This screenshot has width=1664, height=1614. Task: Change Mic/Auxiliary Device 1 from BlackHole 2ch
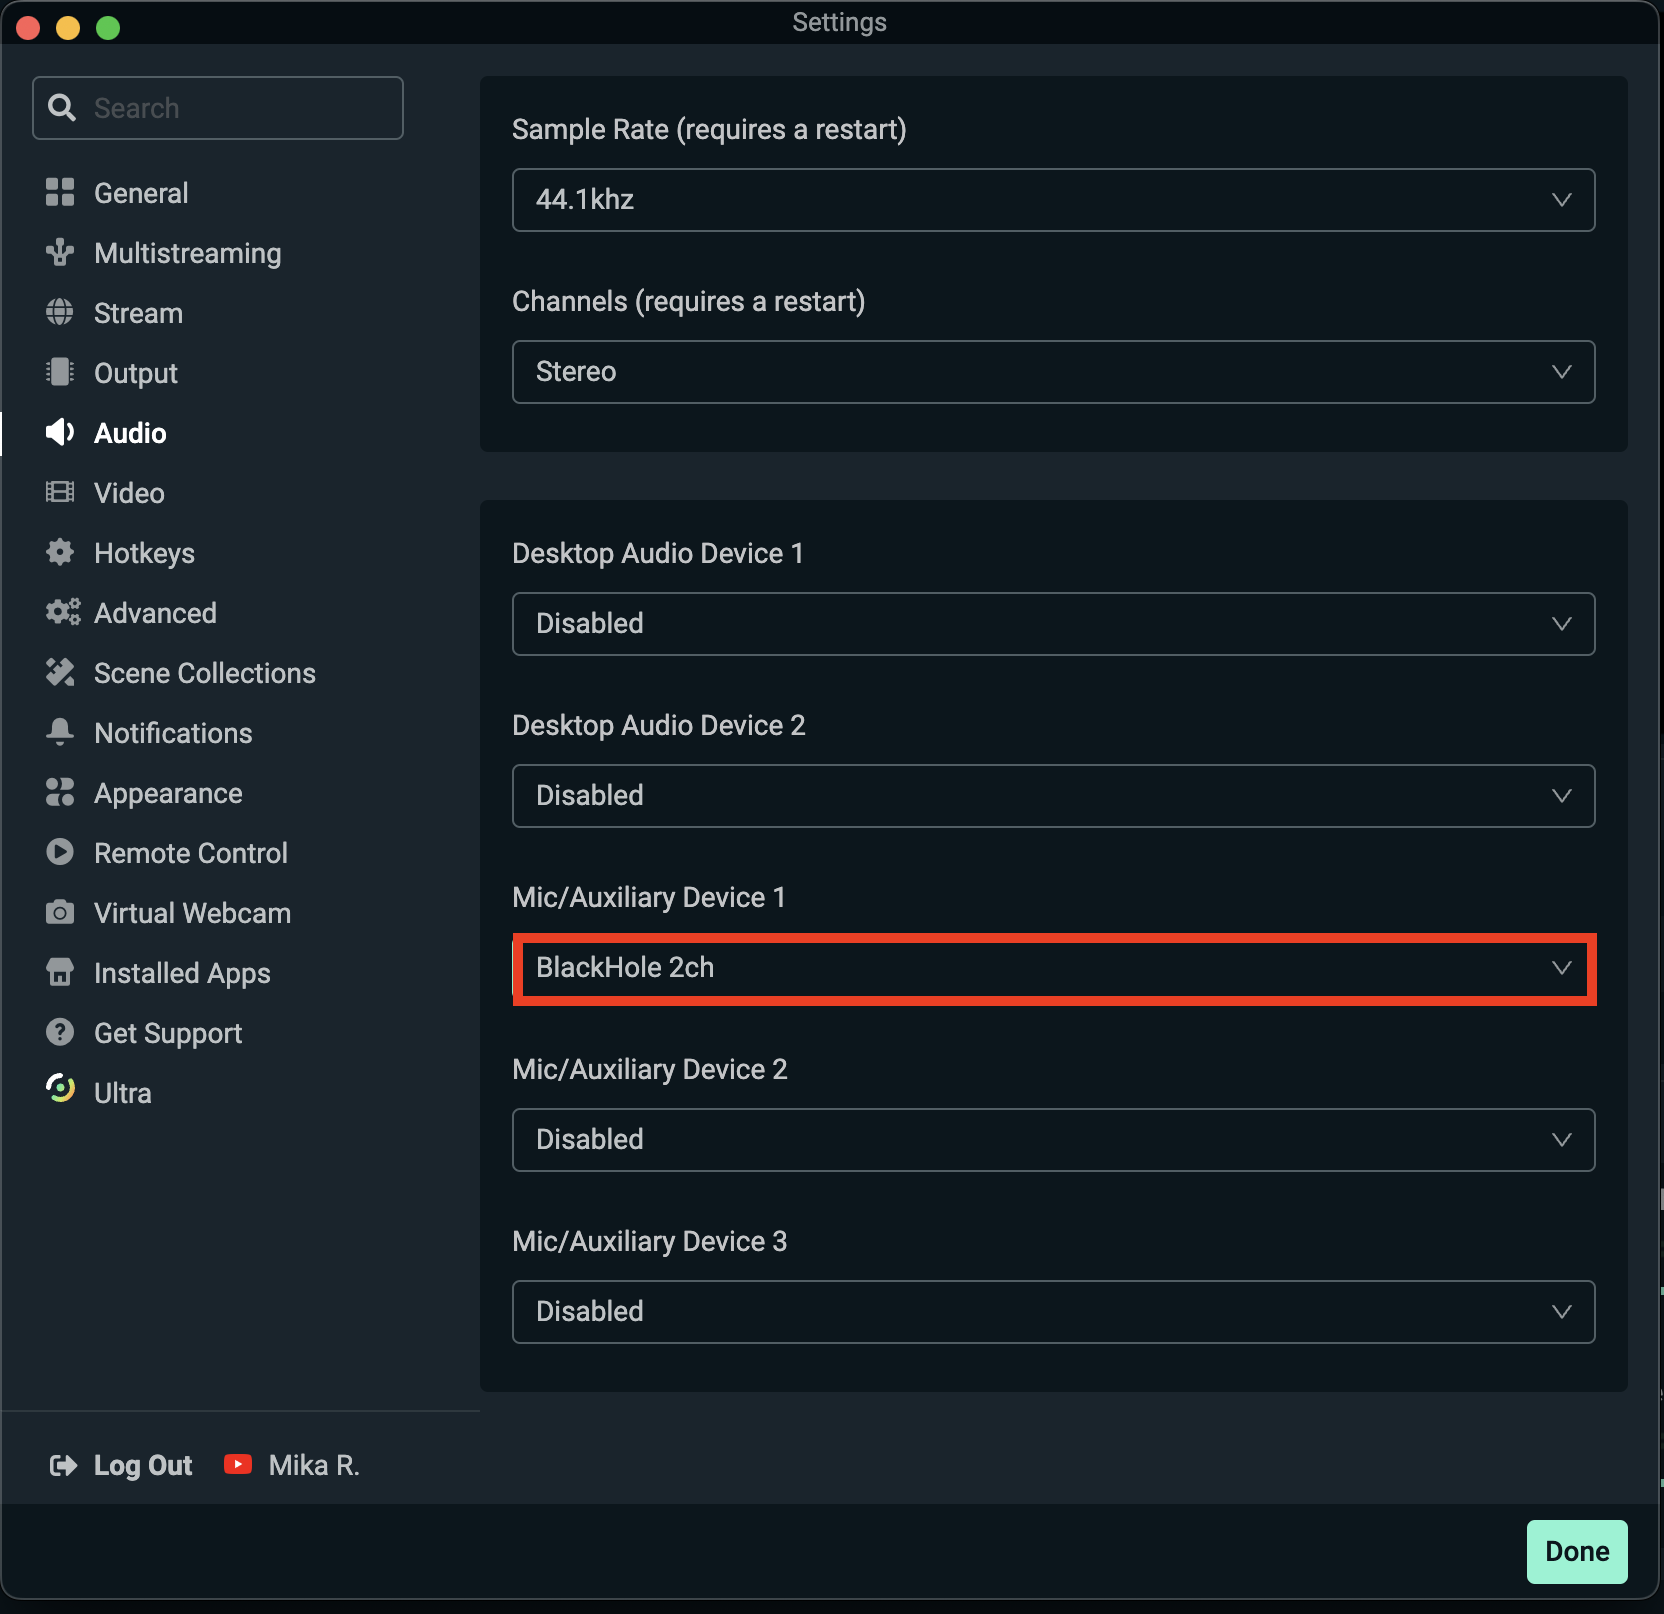click(x=1053, y=967)
